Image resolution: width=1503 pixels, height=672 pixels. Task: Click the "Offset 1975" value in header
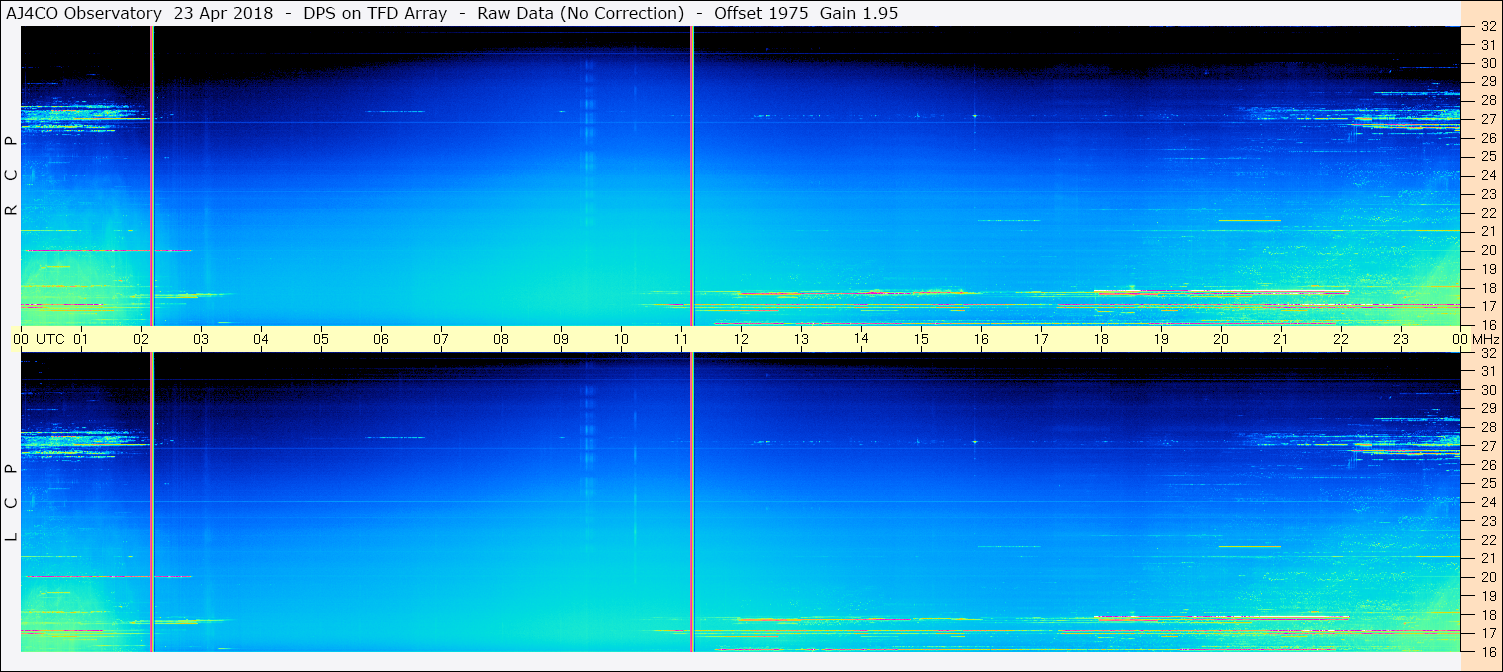point(760,13)
